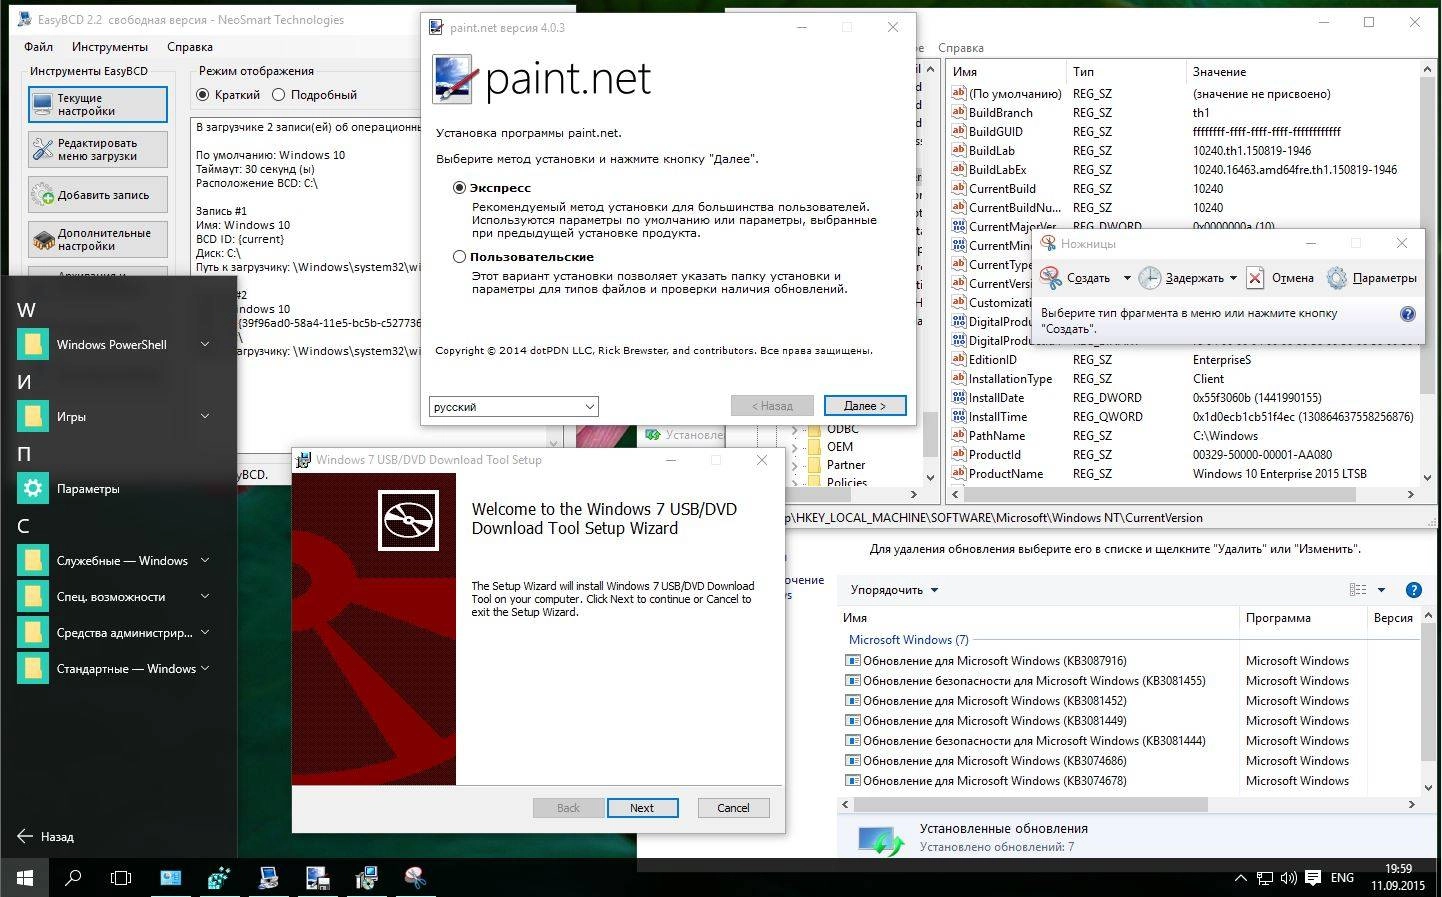Open the Упорядочить dropdown in updates window

click(x=894, y=590)
